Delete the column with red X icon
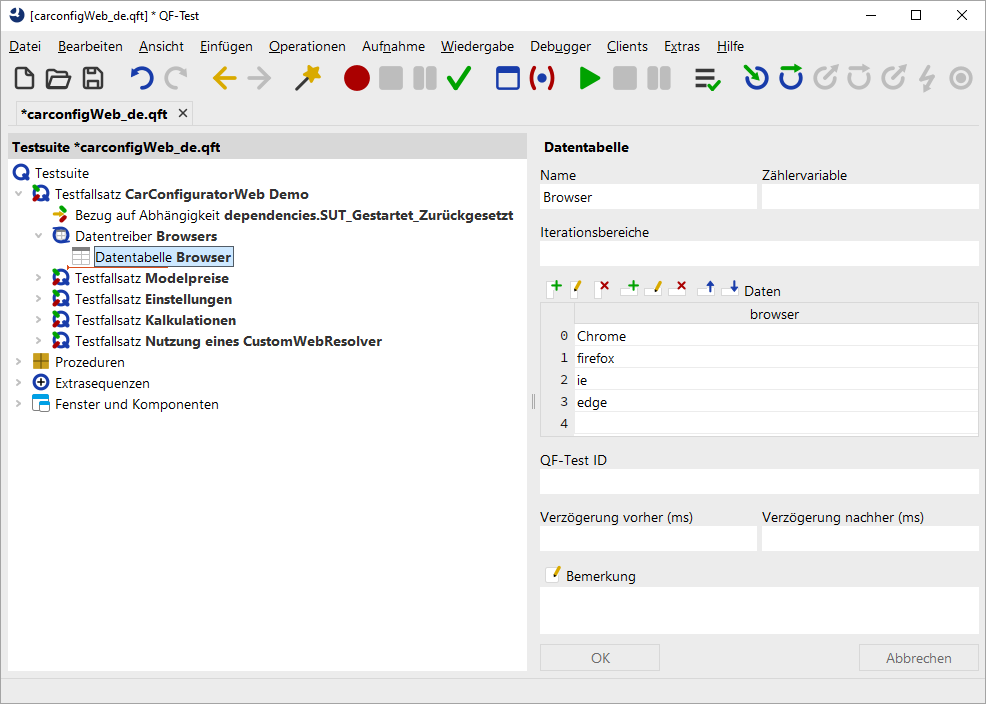 602,289
